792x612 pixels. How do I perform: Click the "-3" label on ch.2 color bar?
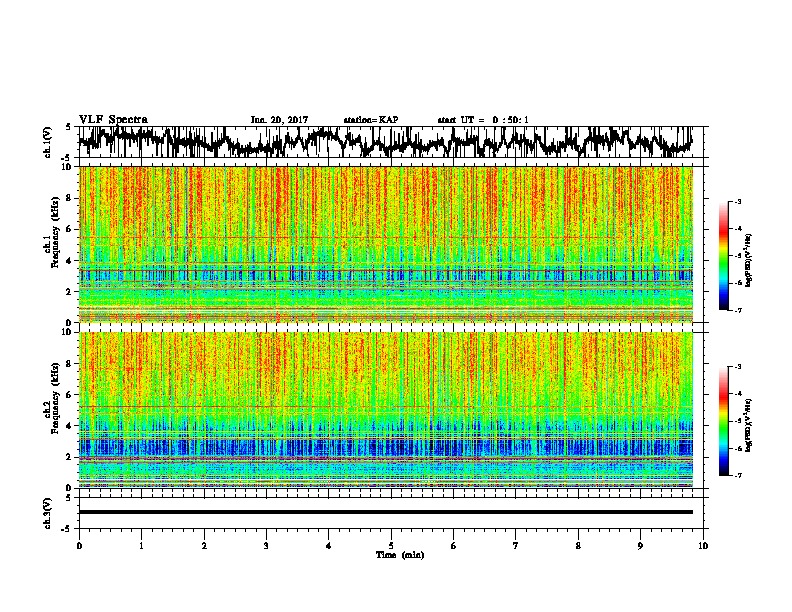[737, 367]
